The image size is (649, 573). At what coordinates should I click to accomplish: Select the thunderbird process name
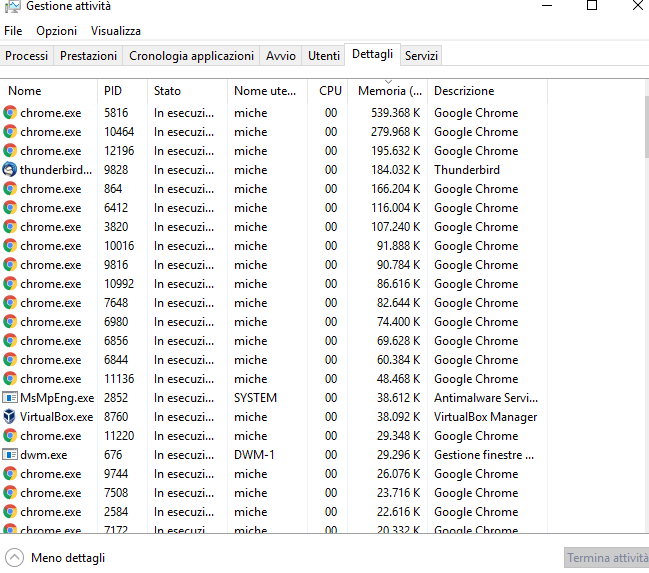point(56,170)
